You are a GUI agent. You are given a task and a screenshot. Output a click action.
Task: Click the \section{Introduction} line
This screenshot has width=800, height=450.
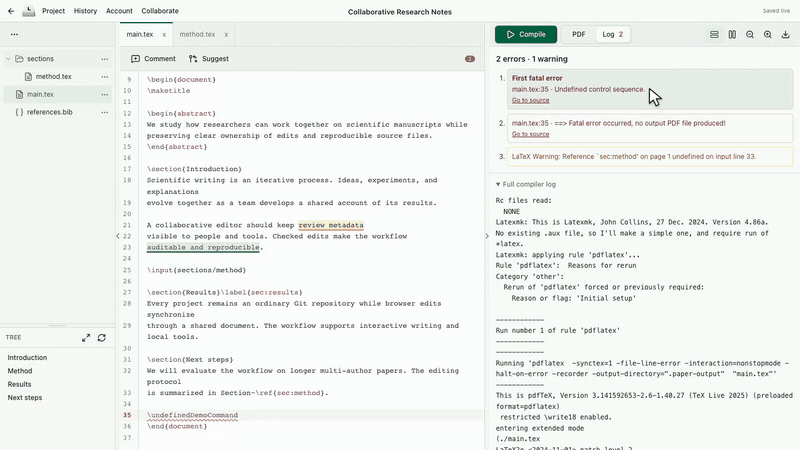click(x=194, y=169)
